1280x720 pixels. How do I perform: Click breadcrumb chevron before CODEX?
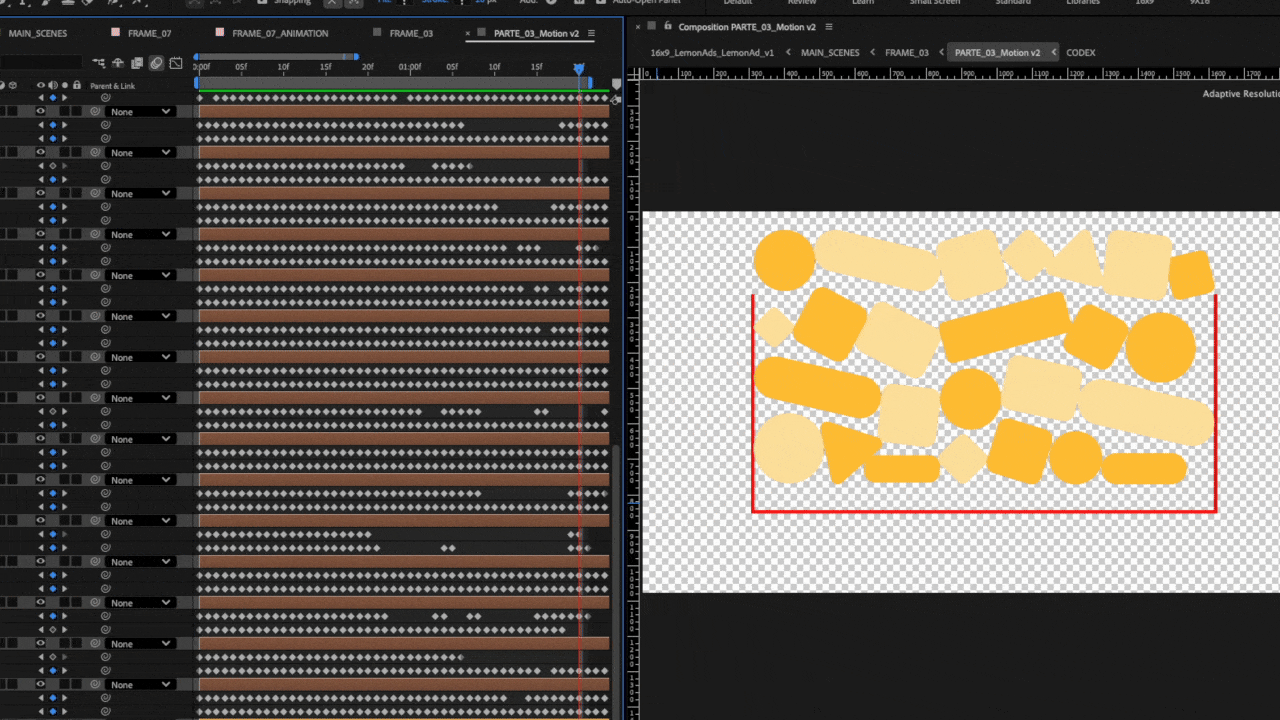tap(1054, 52)
